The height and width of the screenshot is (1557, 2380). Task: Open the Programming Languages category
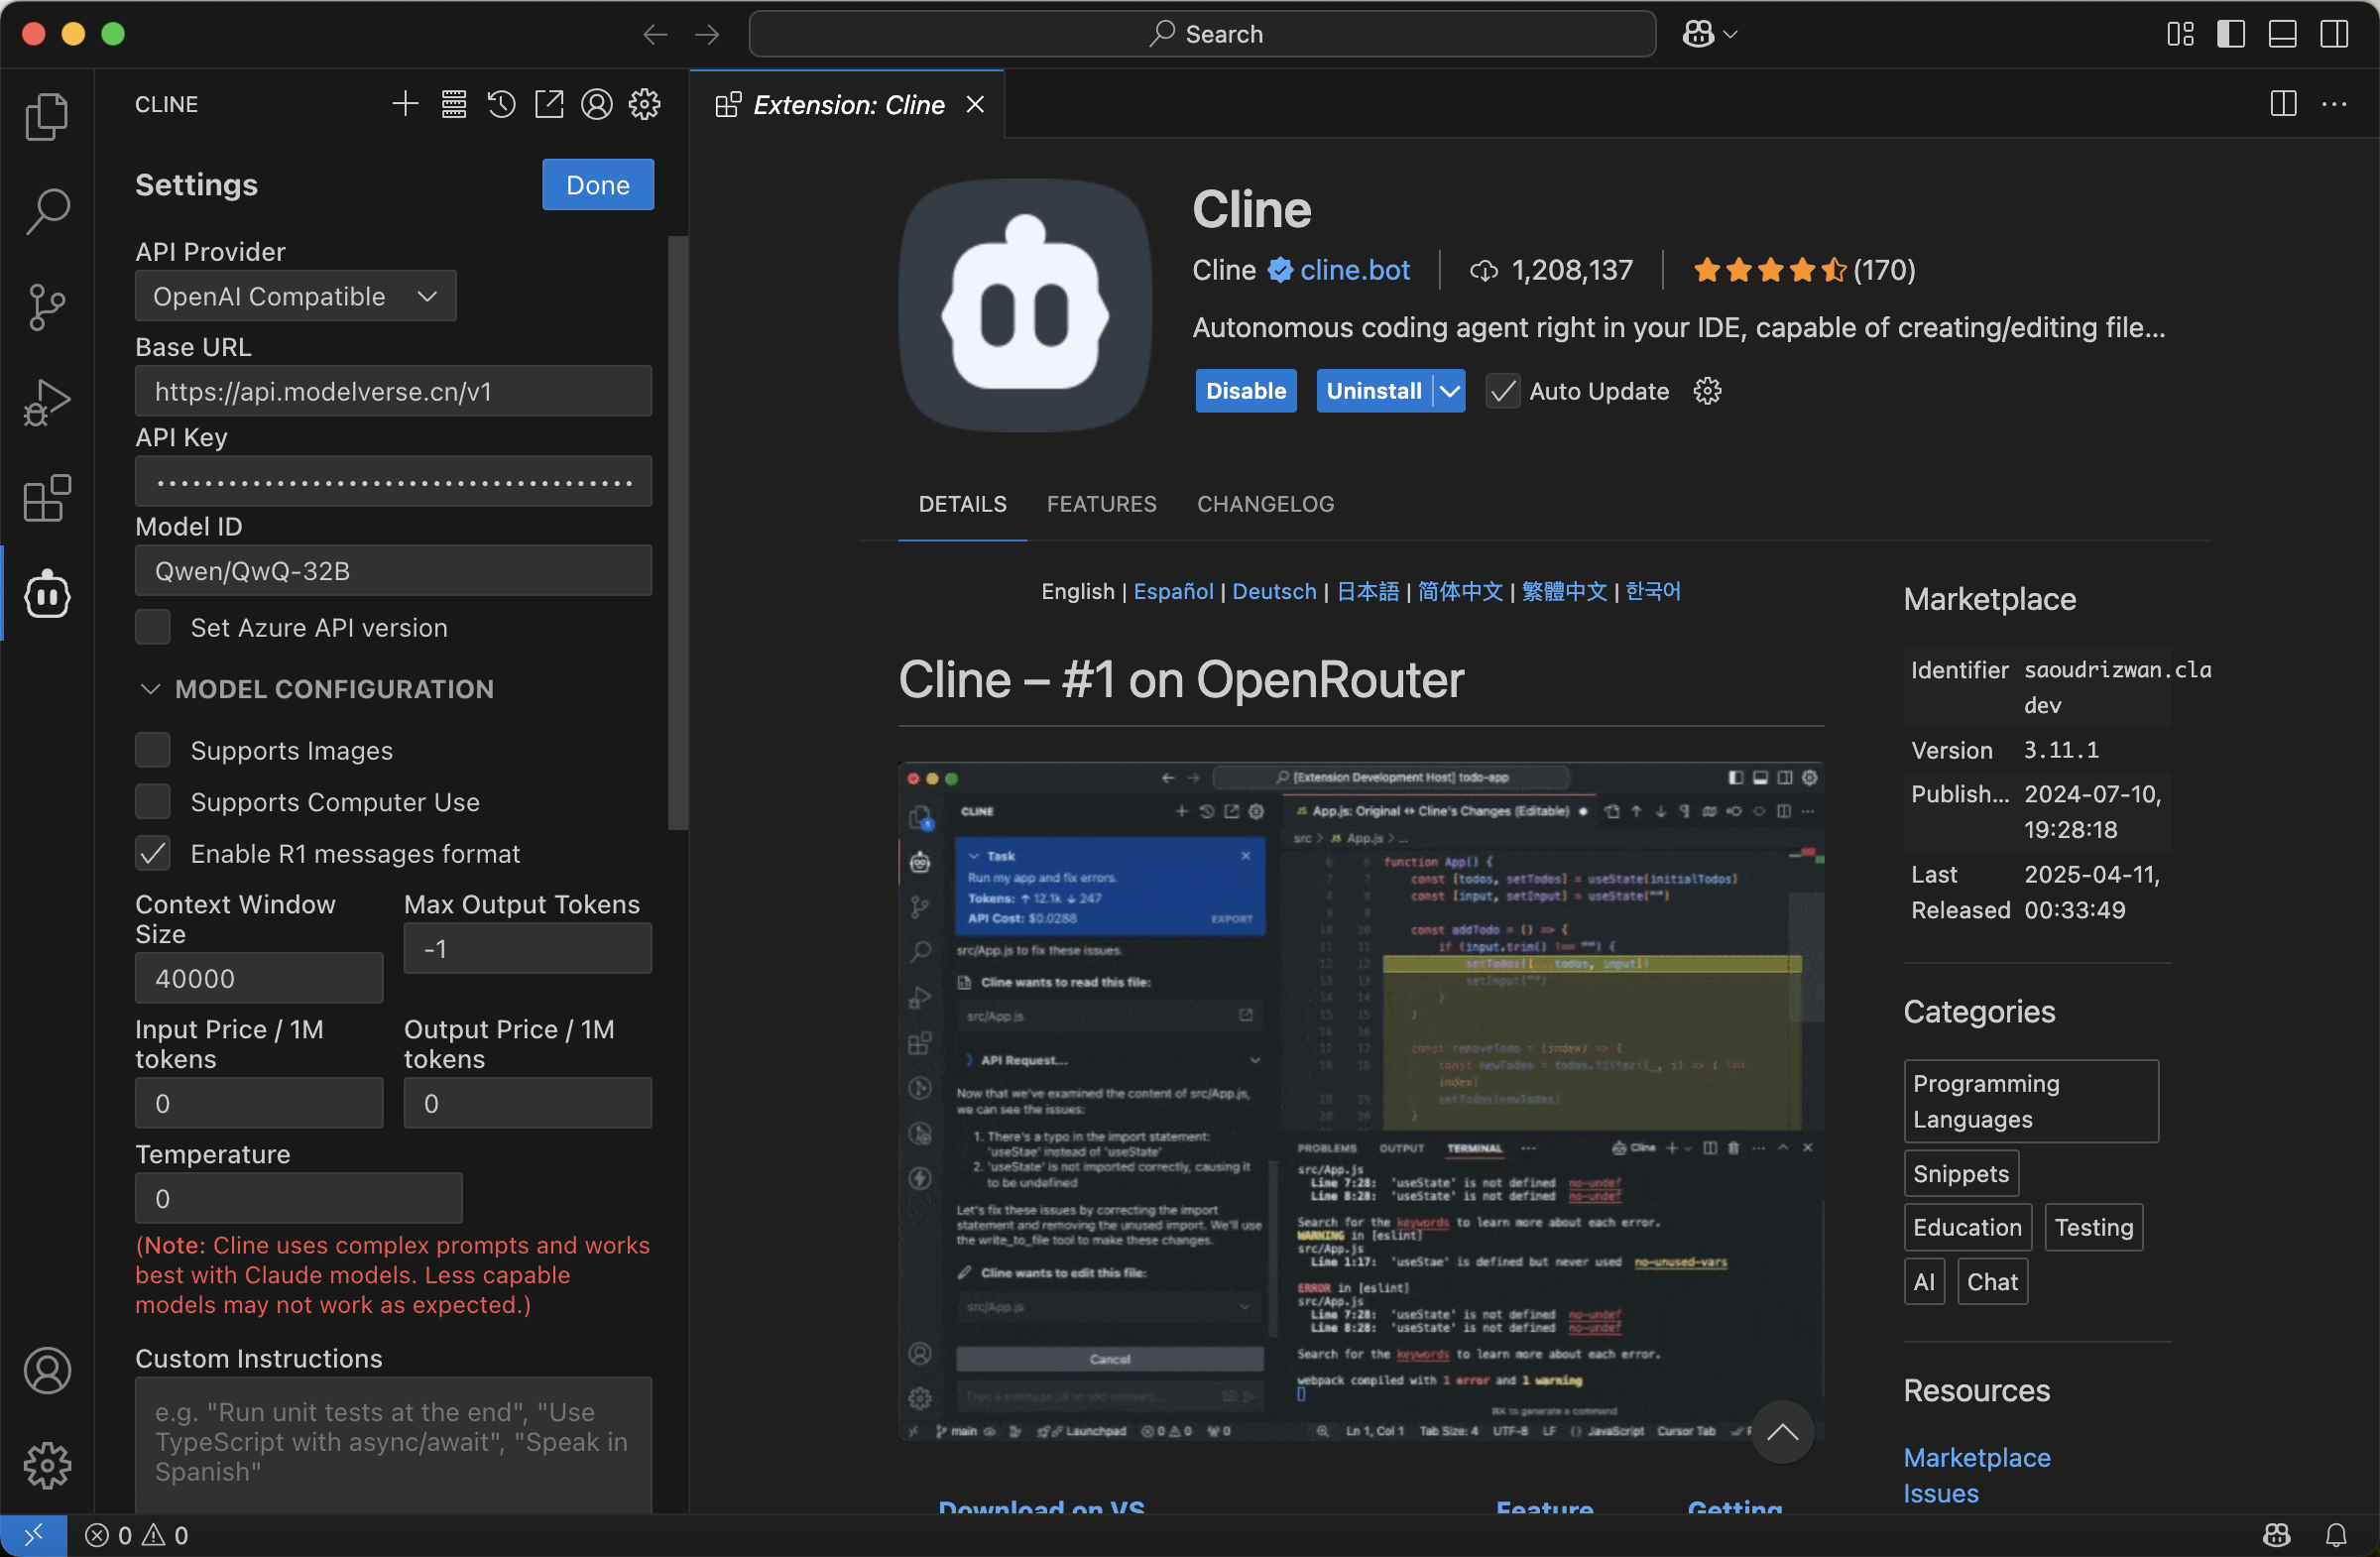[2031, 1101]
